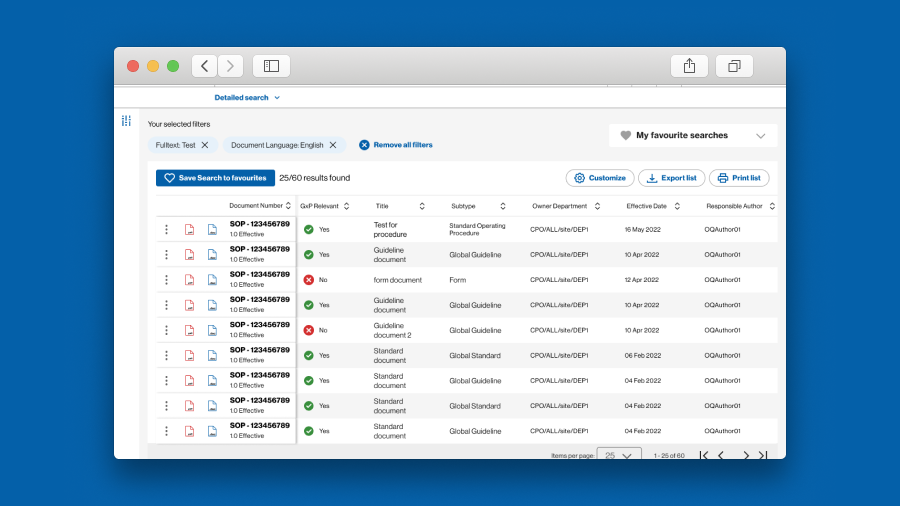
Task: Select 'form document' title cell
Action: (x=398, y=280)
